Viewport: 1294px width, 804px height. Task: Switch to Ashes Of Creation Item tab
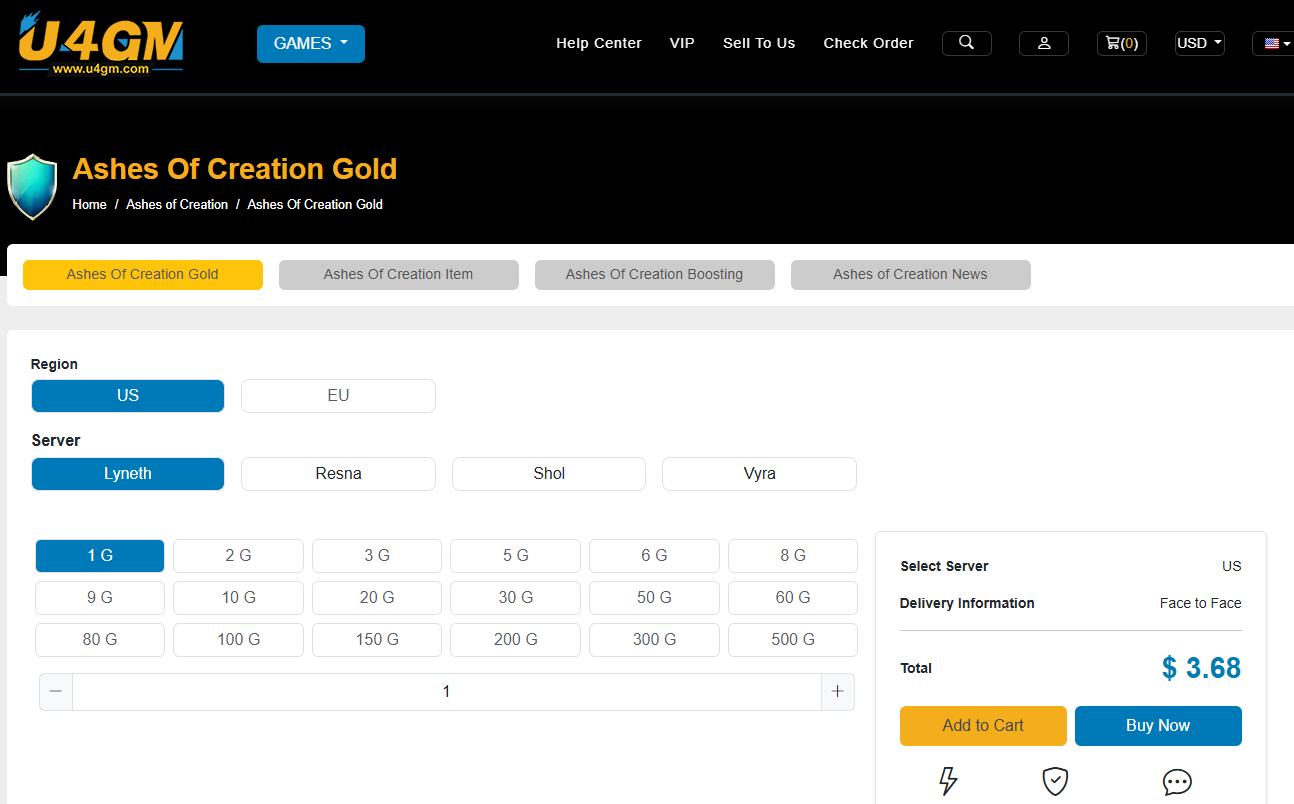(x=398, y=275)
